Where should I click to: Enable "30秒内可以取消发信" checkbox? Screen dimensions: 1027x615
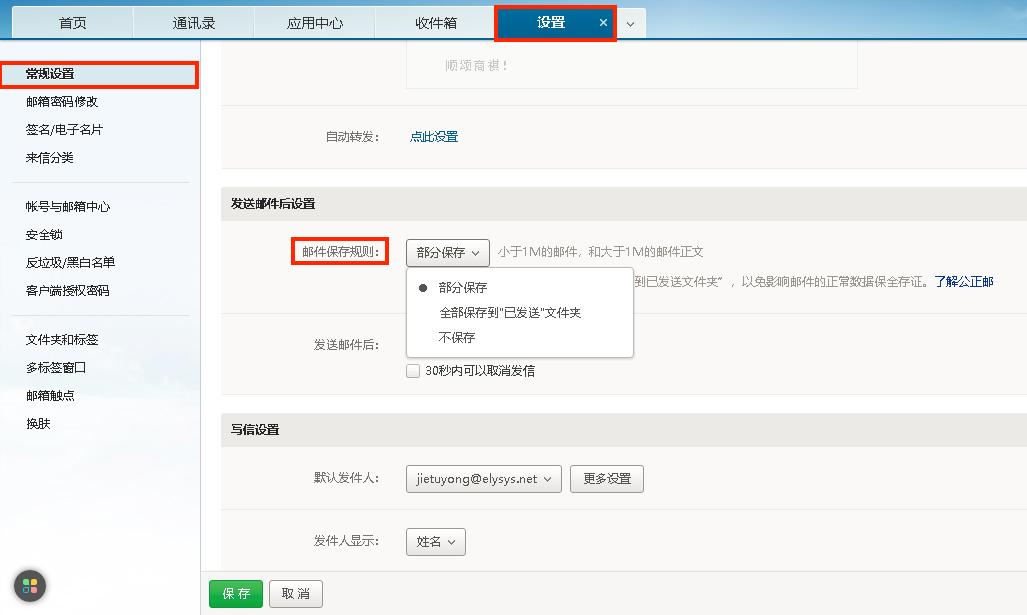pyautogui.click(x=412, y=370)
